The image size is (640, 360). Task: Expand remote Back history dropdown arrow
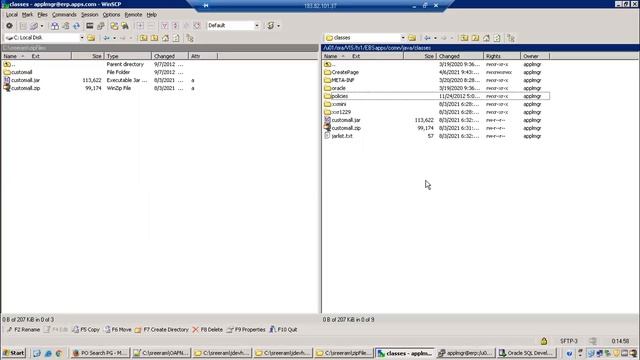[x=435, y=38]
